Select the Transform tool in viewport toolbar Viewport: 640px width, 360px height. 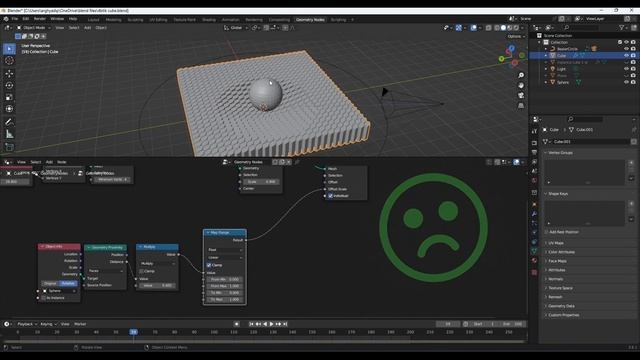point(9,109)
